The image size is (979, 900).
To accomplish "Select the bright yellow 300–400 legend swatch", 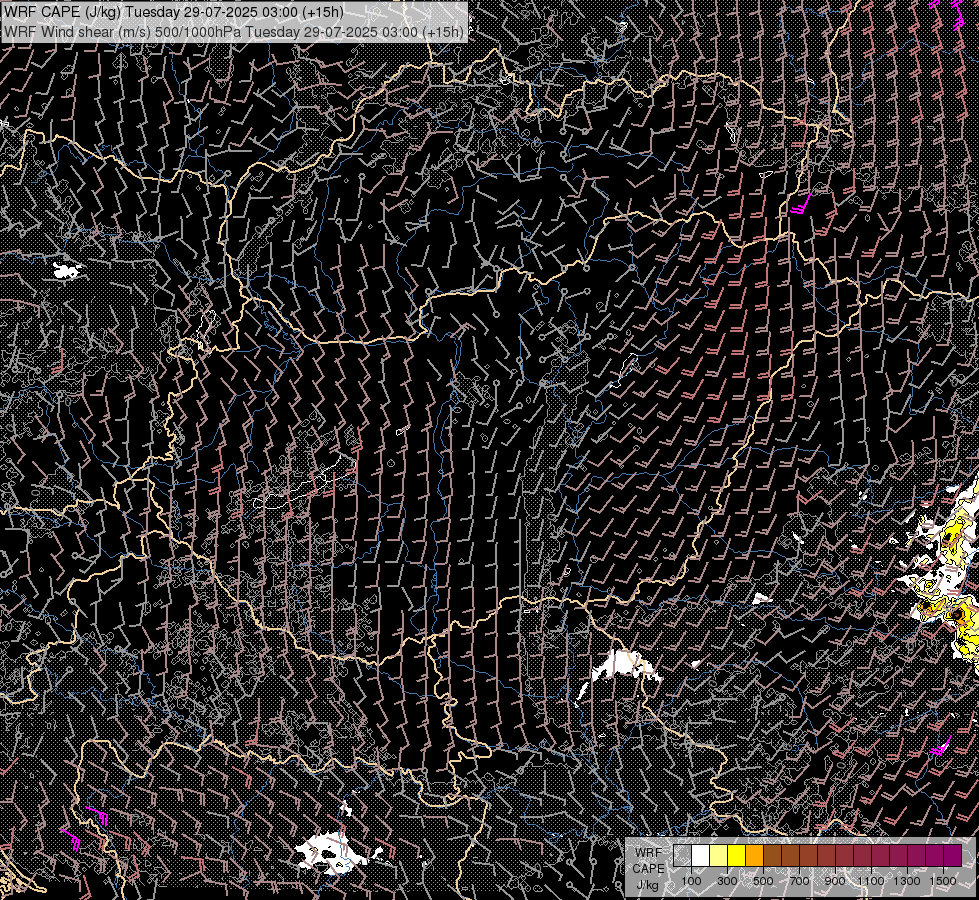I will pos(737,855).
